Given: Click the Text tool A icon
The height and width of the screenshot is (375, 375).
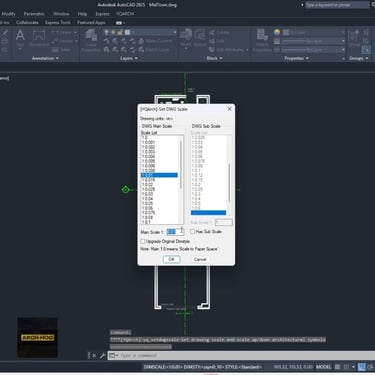Looking at the screenshot, I should click(x=20, y=35).
